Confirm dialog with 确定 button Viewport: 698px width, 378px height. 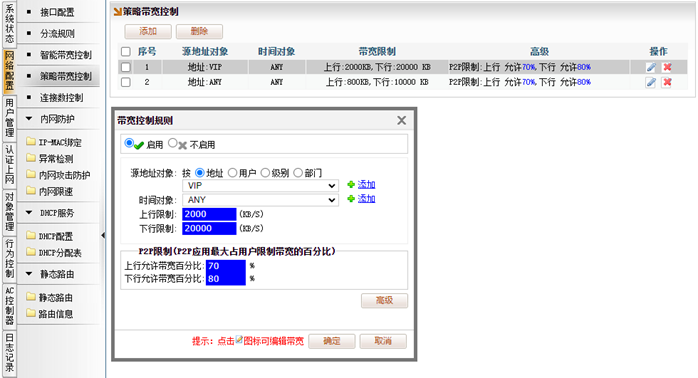332,341
